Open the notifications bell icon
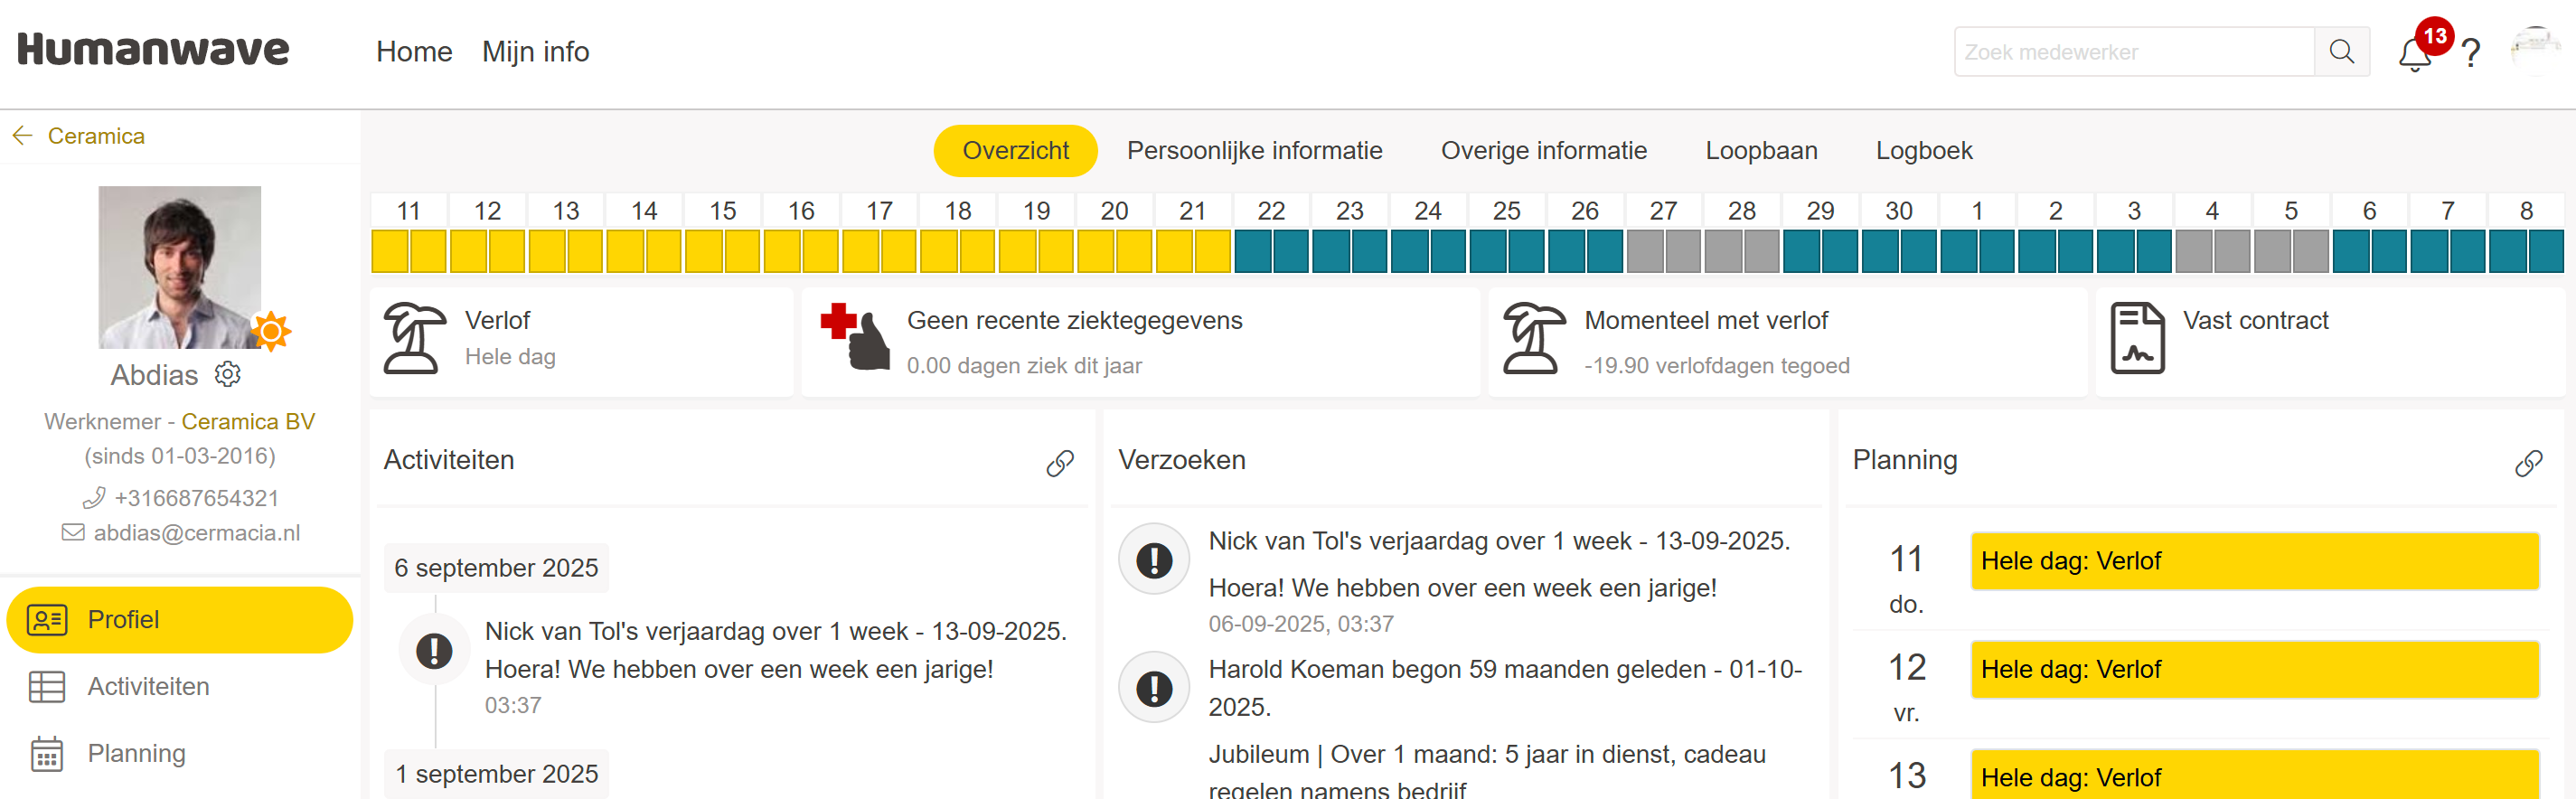 coord(2414,54)
